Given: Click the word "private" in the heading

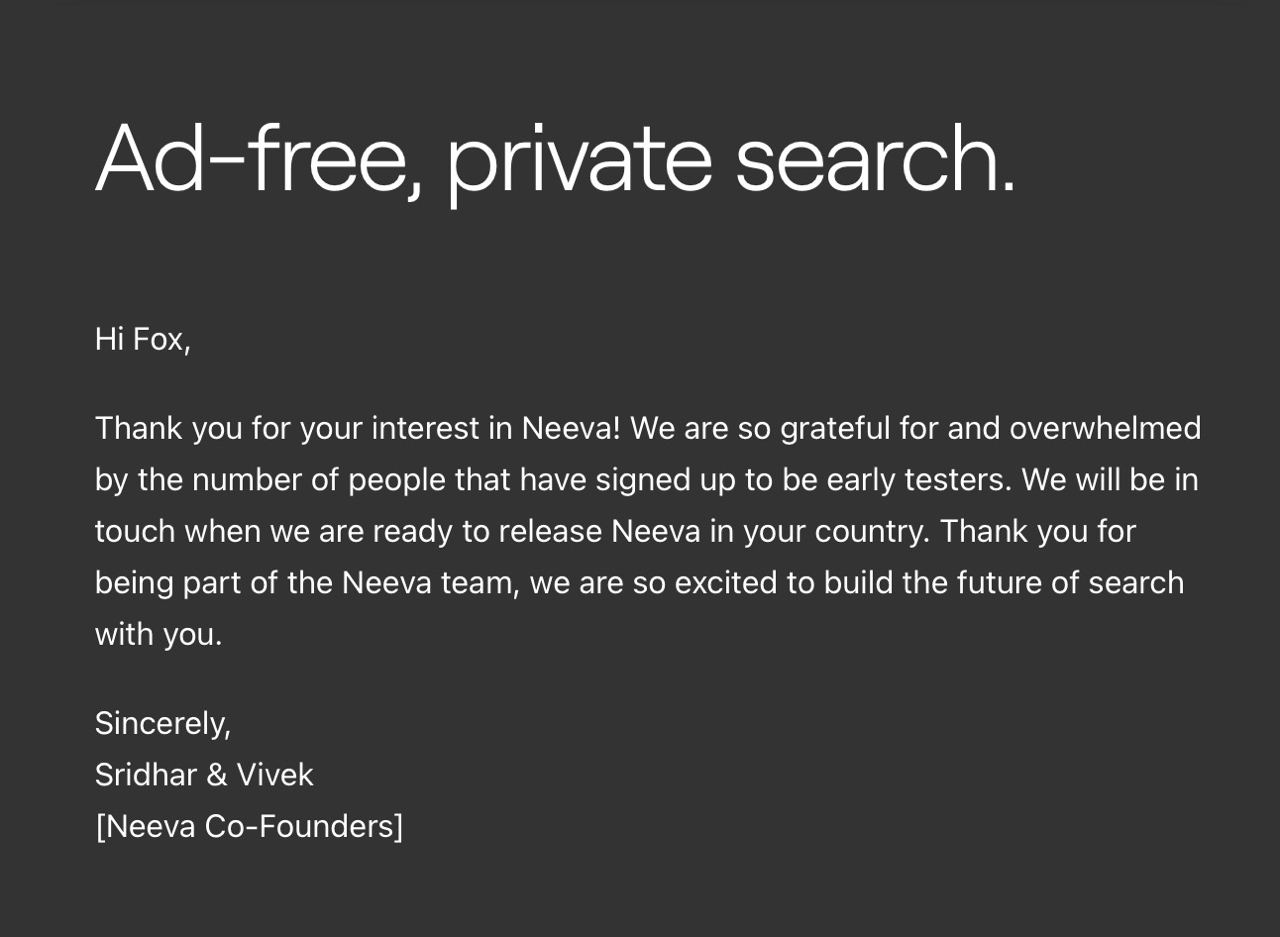Looking at the screenshot, I should pyautogui.click(x=578, y=160).
